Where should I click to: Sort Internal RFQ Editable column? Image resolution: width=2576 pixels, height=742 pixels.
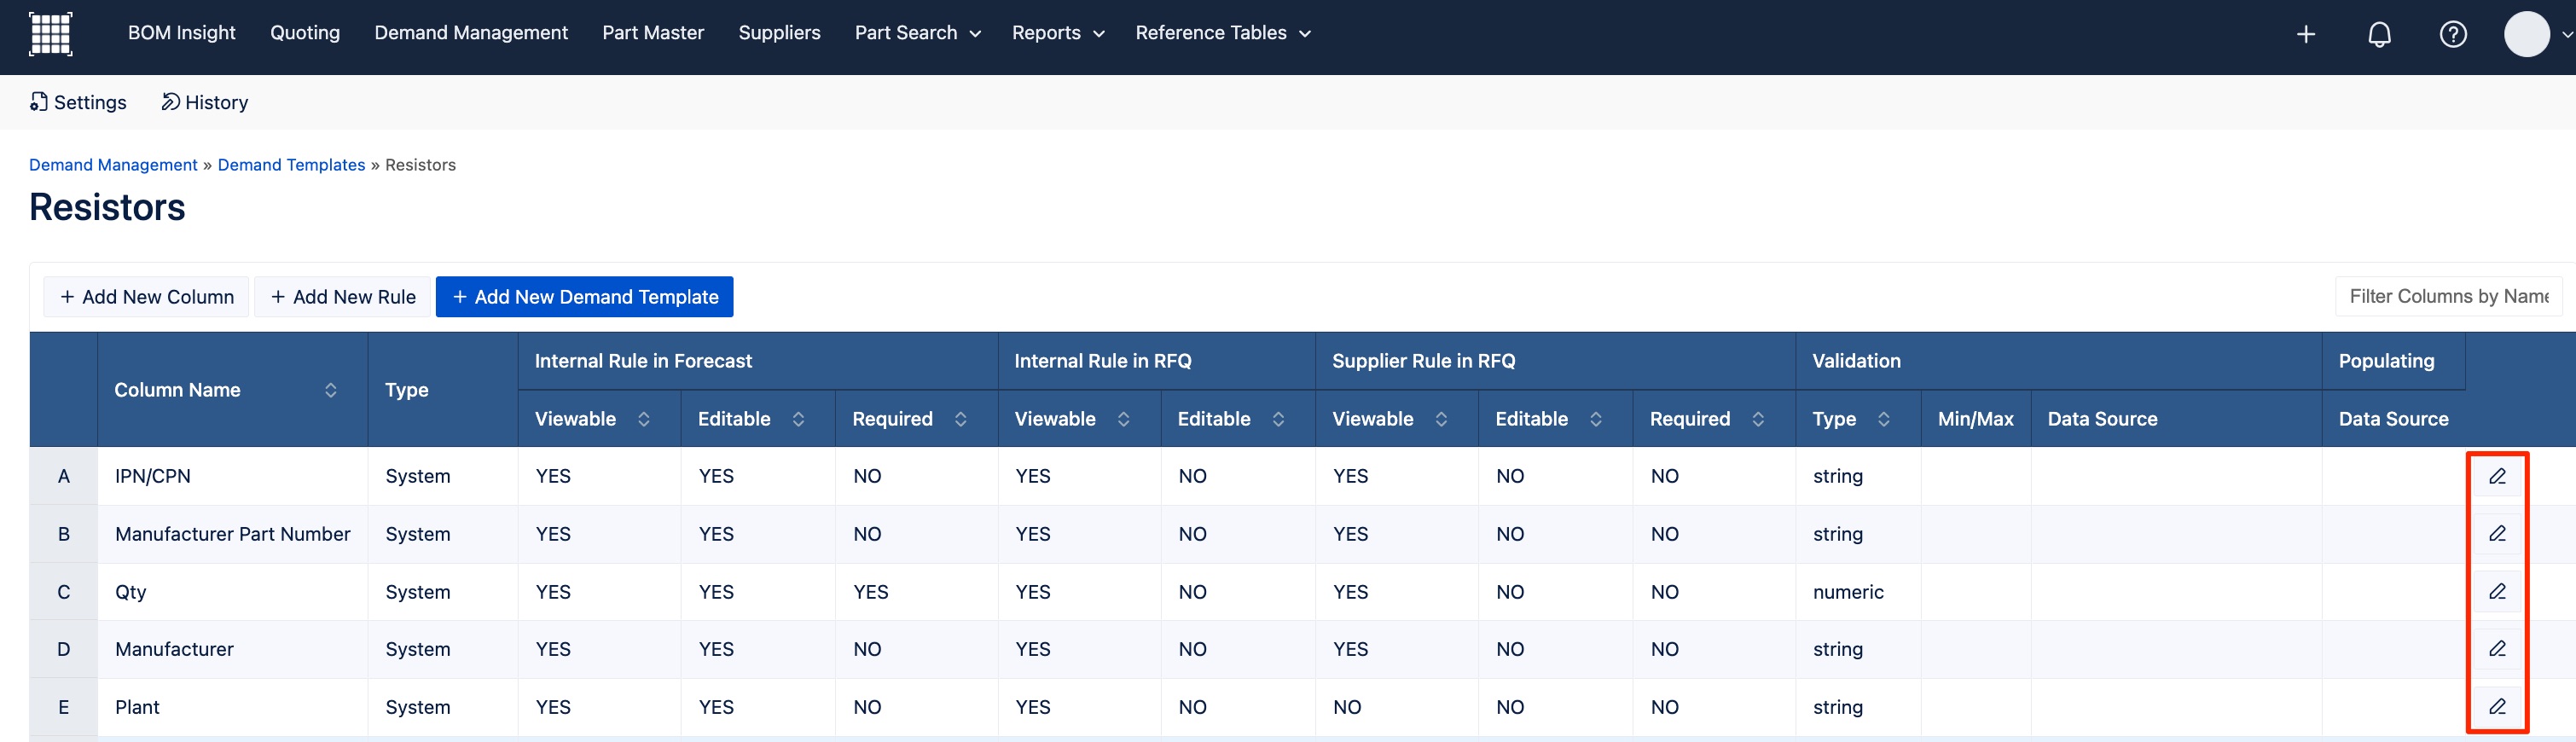(x=1278, y=419)
